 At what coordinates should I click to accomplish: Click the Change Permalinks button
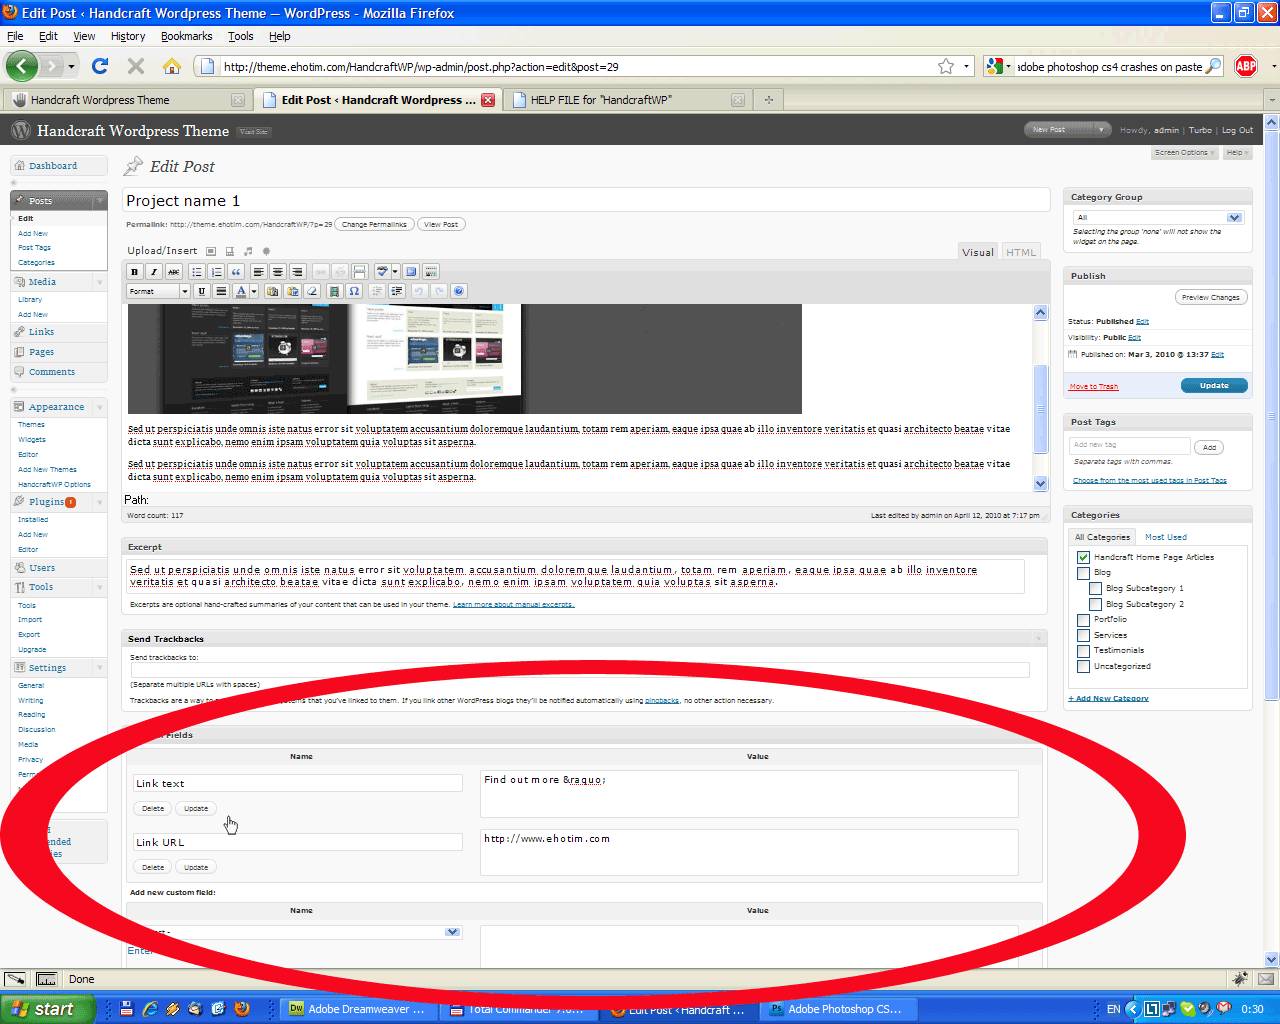click(x=374, y=224)
